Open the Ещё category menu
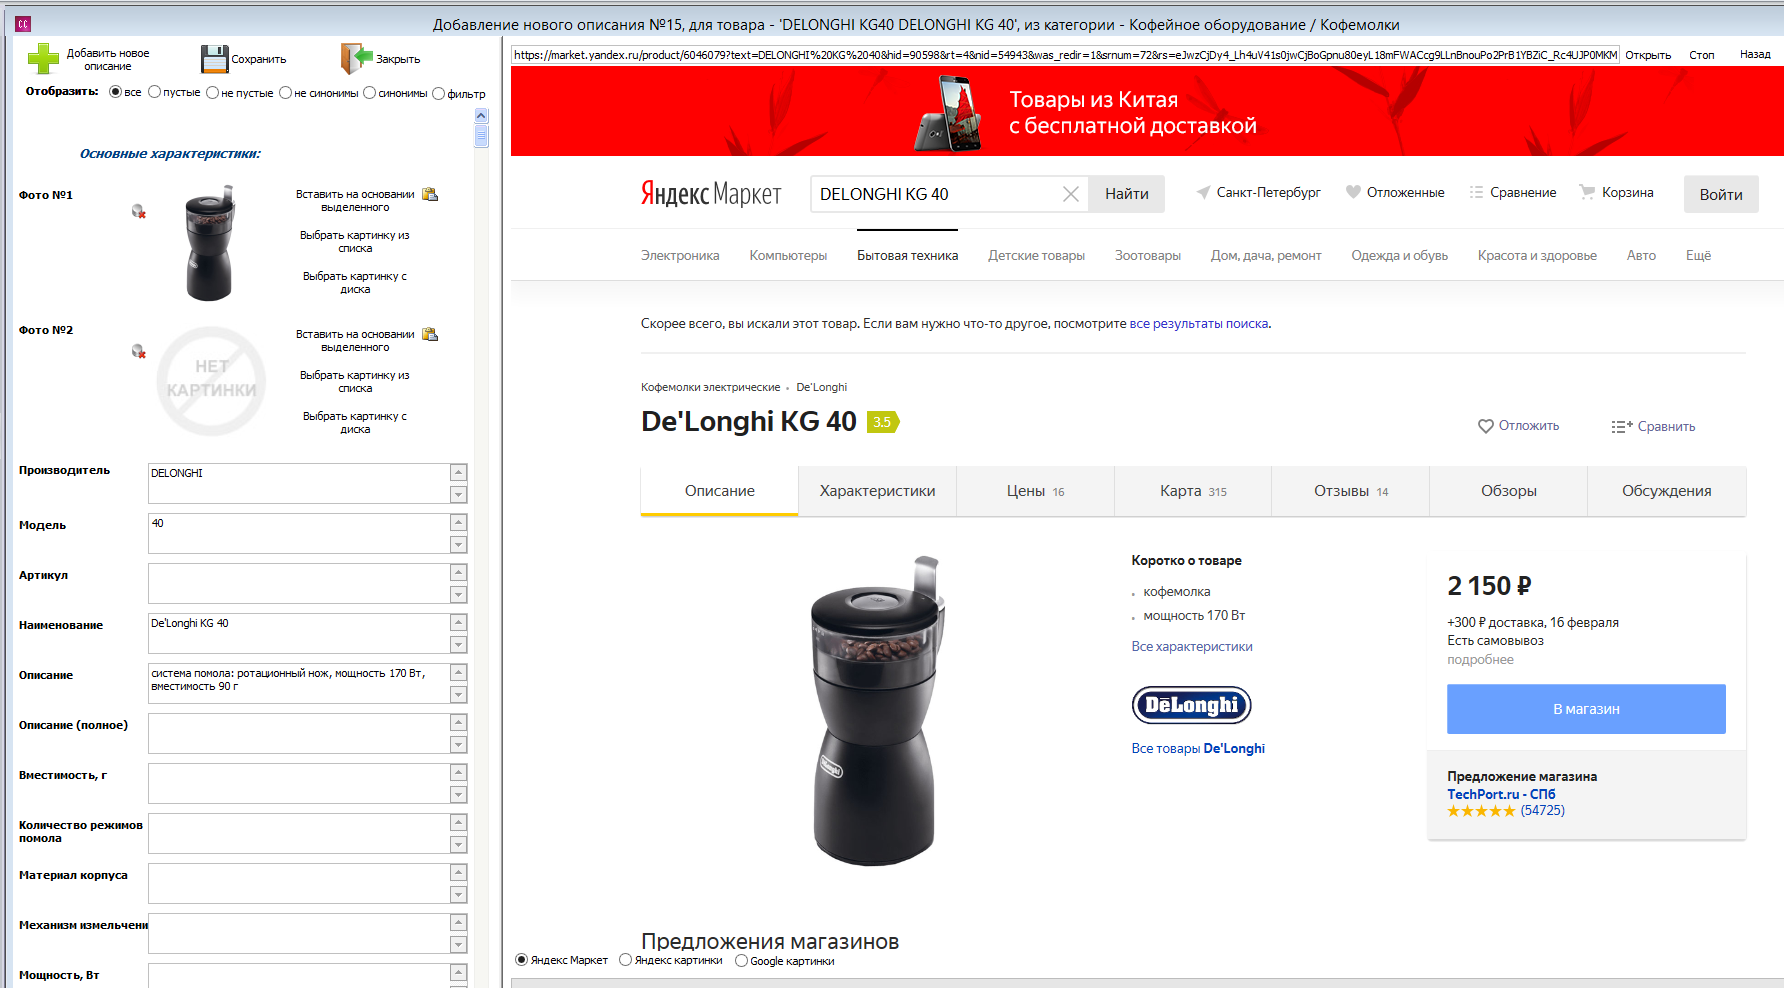The width and height of the screenshot is (1784, 988). click(1698, 256)
